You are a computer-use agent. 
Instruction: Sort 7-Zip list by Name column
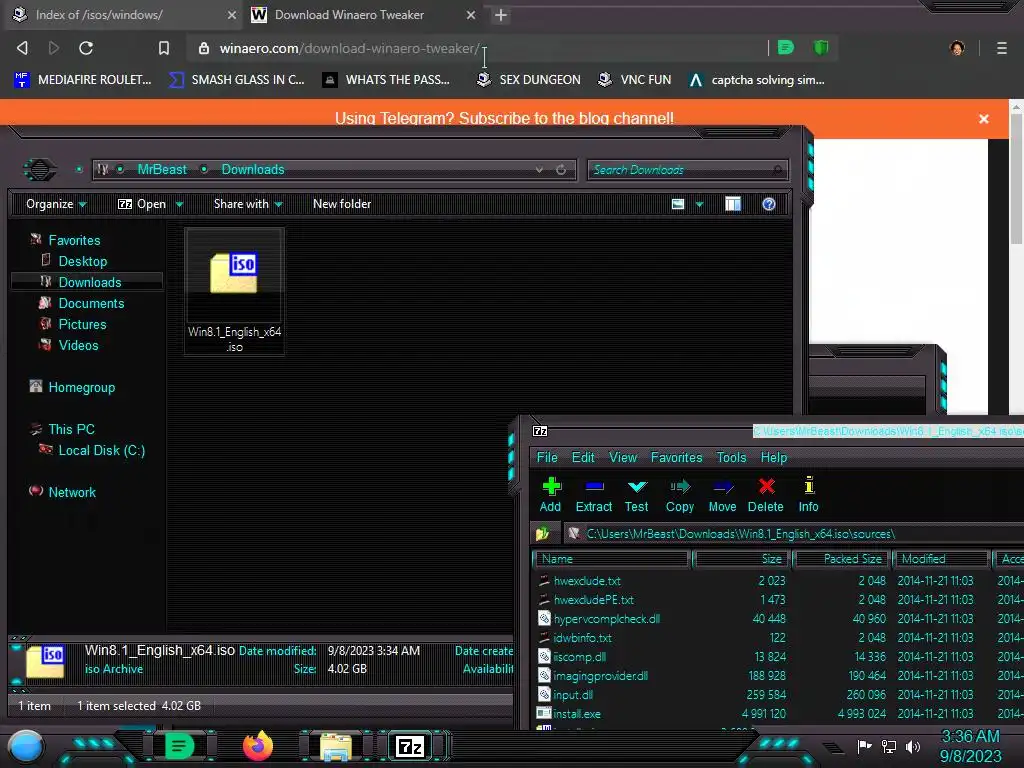pos(612,559)
